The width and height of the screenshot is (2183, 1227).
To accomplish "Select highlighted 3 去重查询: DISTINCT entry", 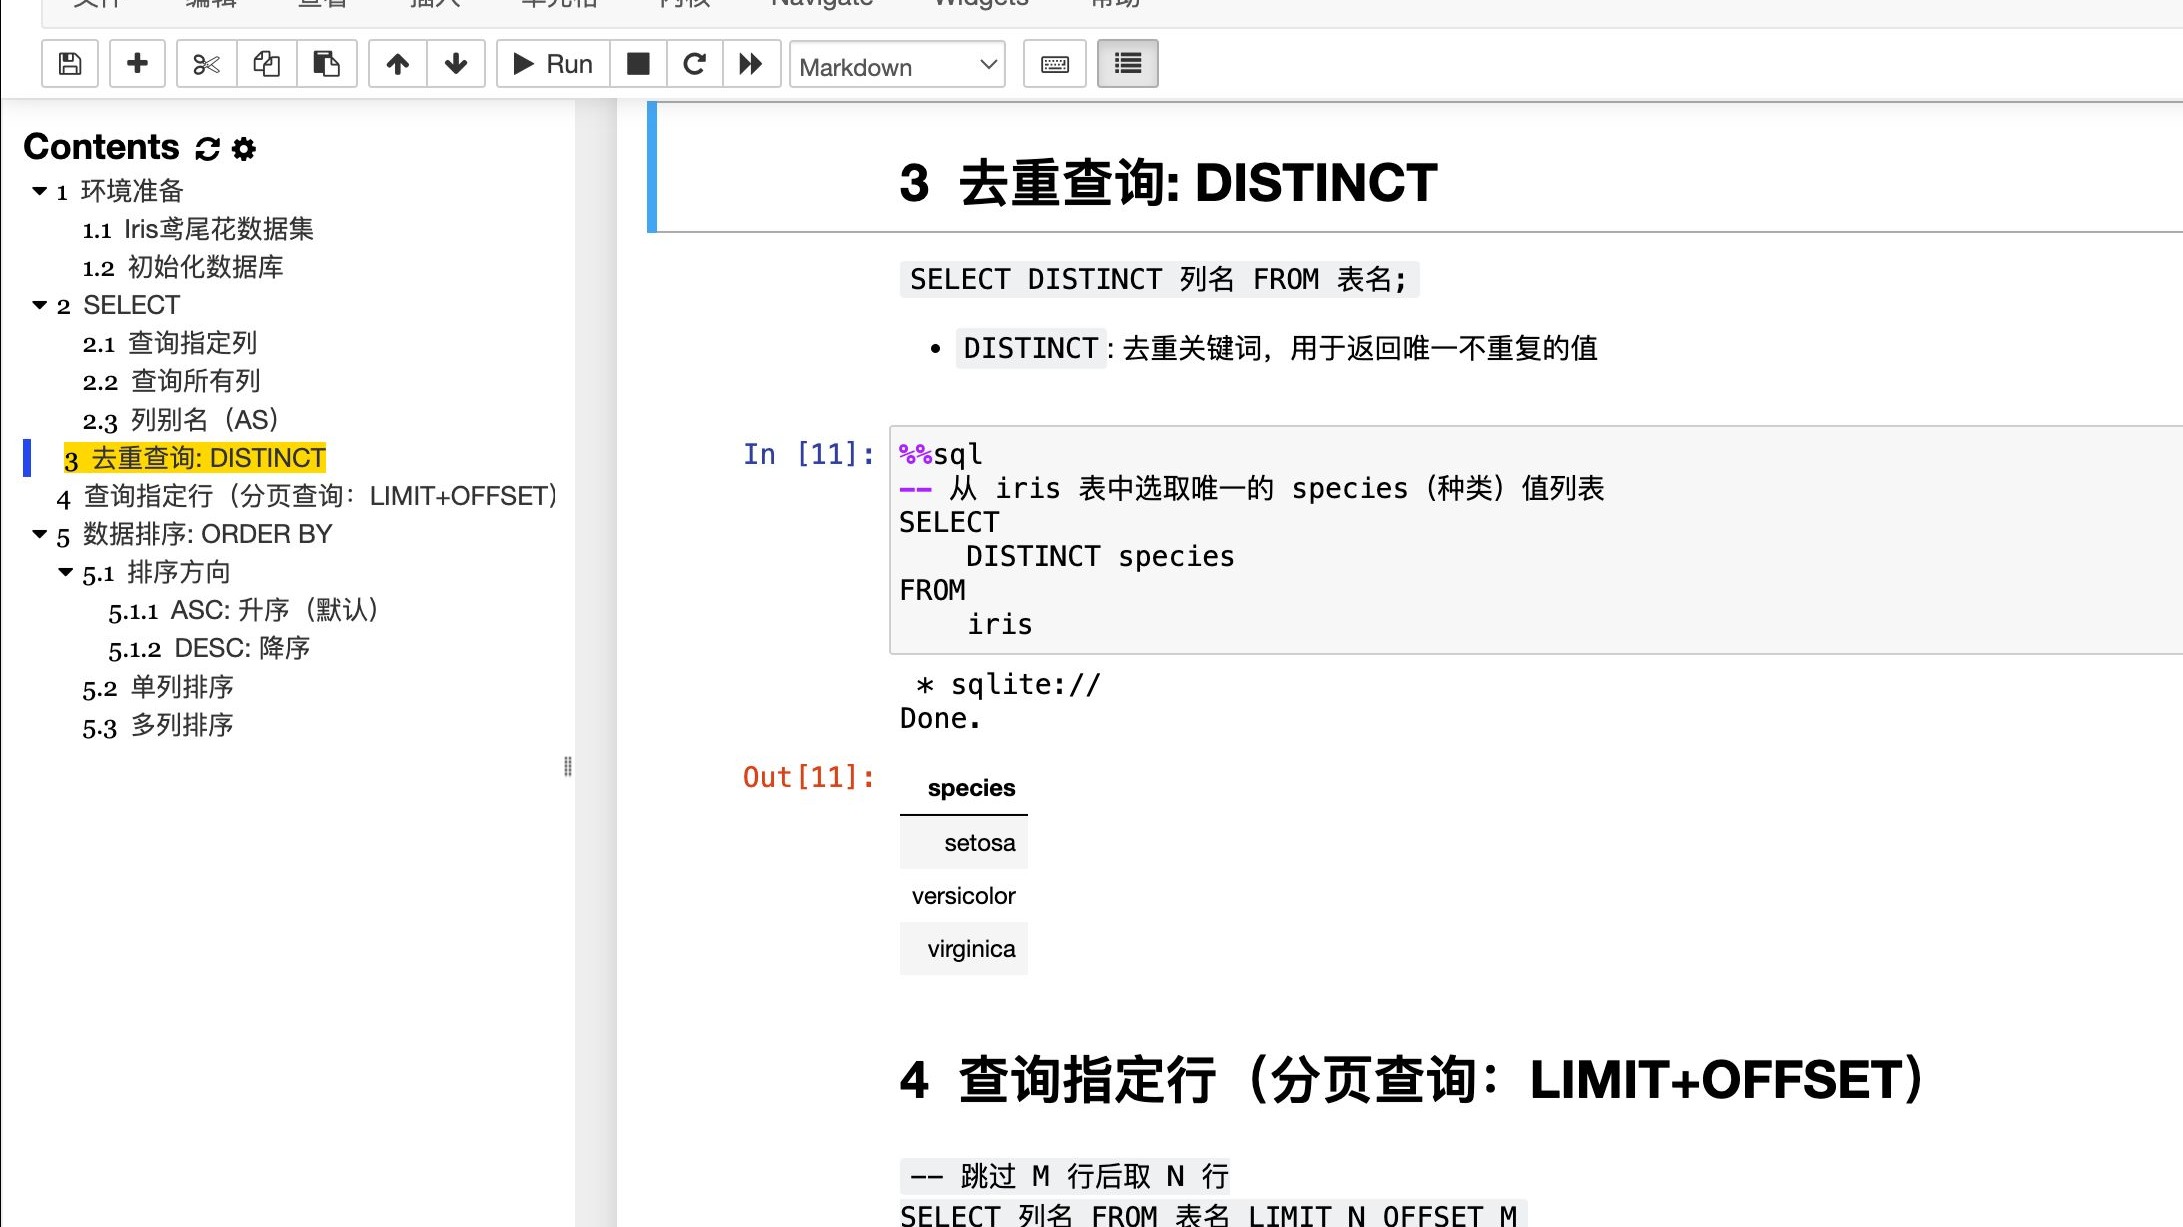I will [x=195, y=458].
